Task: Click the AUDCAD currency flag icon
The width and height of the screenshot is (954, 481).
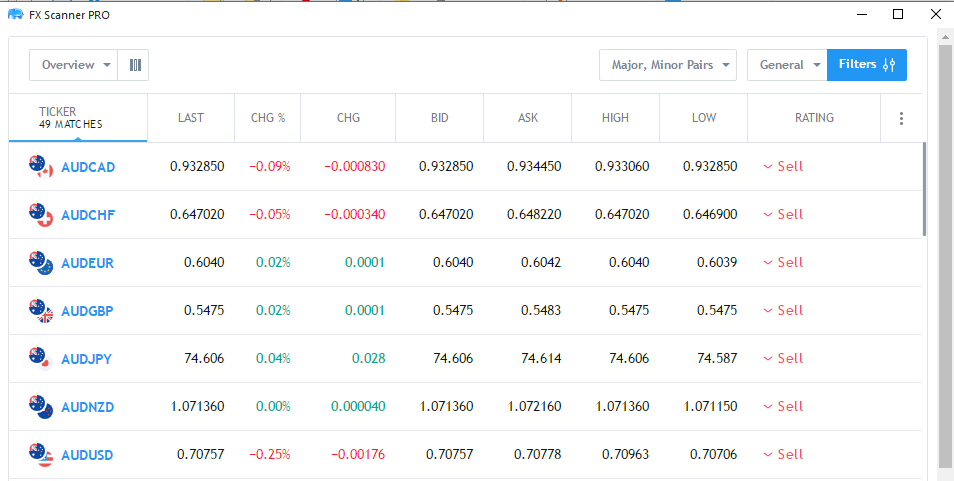Action: [x=41, y=167]
